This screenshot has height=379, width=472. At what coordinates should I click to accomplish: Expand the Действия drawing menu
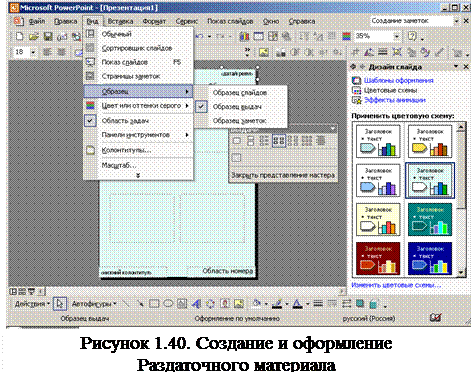pos(32,304)
